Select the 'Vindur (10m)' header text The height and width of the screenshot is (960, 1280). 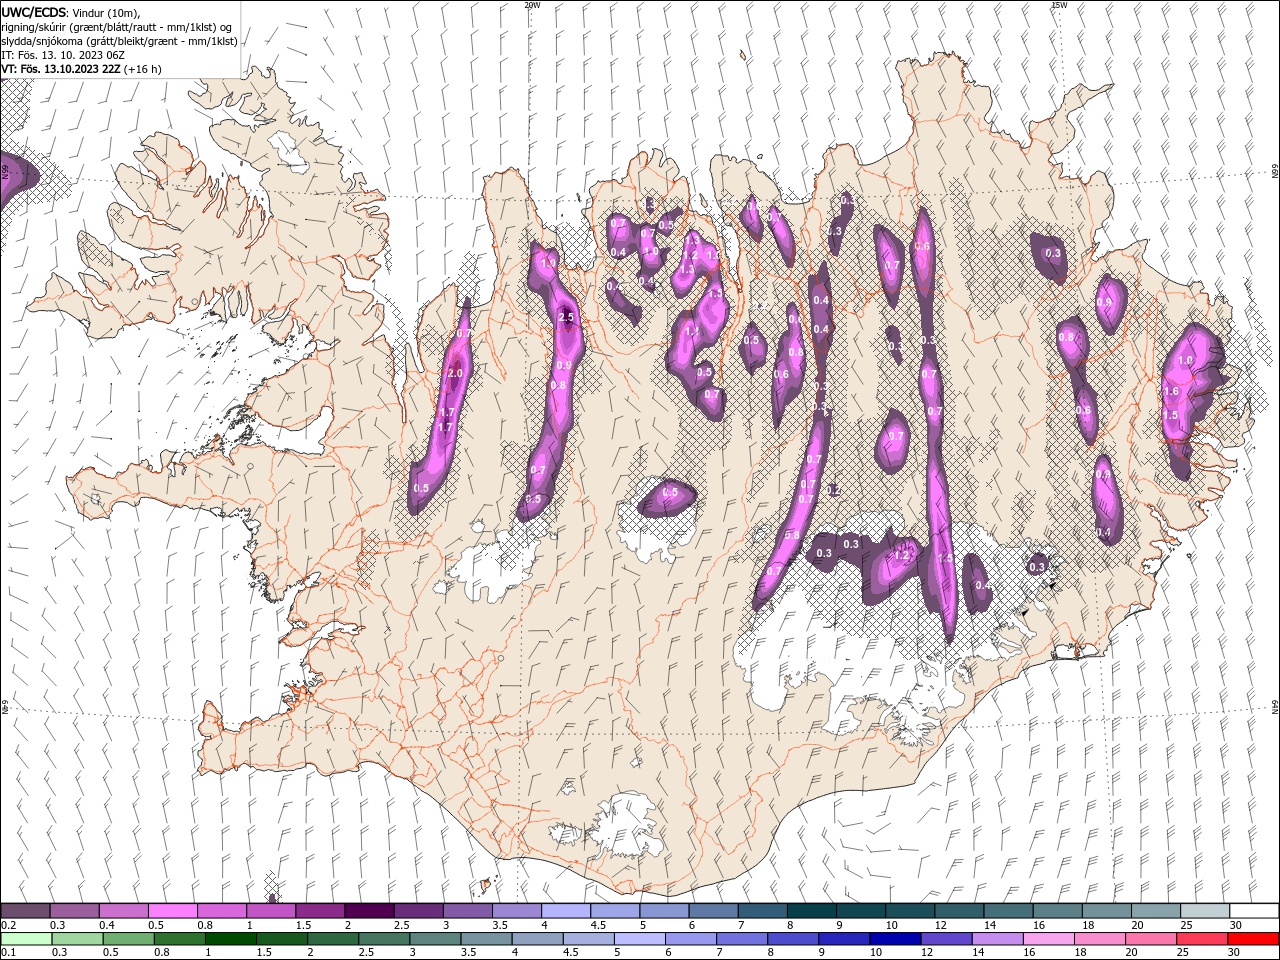point(107,12)
